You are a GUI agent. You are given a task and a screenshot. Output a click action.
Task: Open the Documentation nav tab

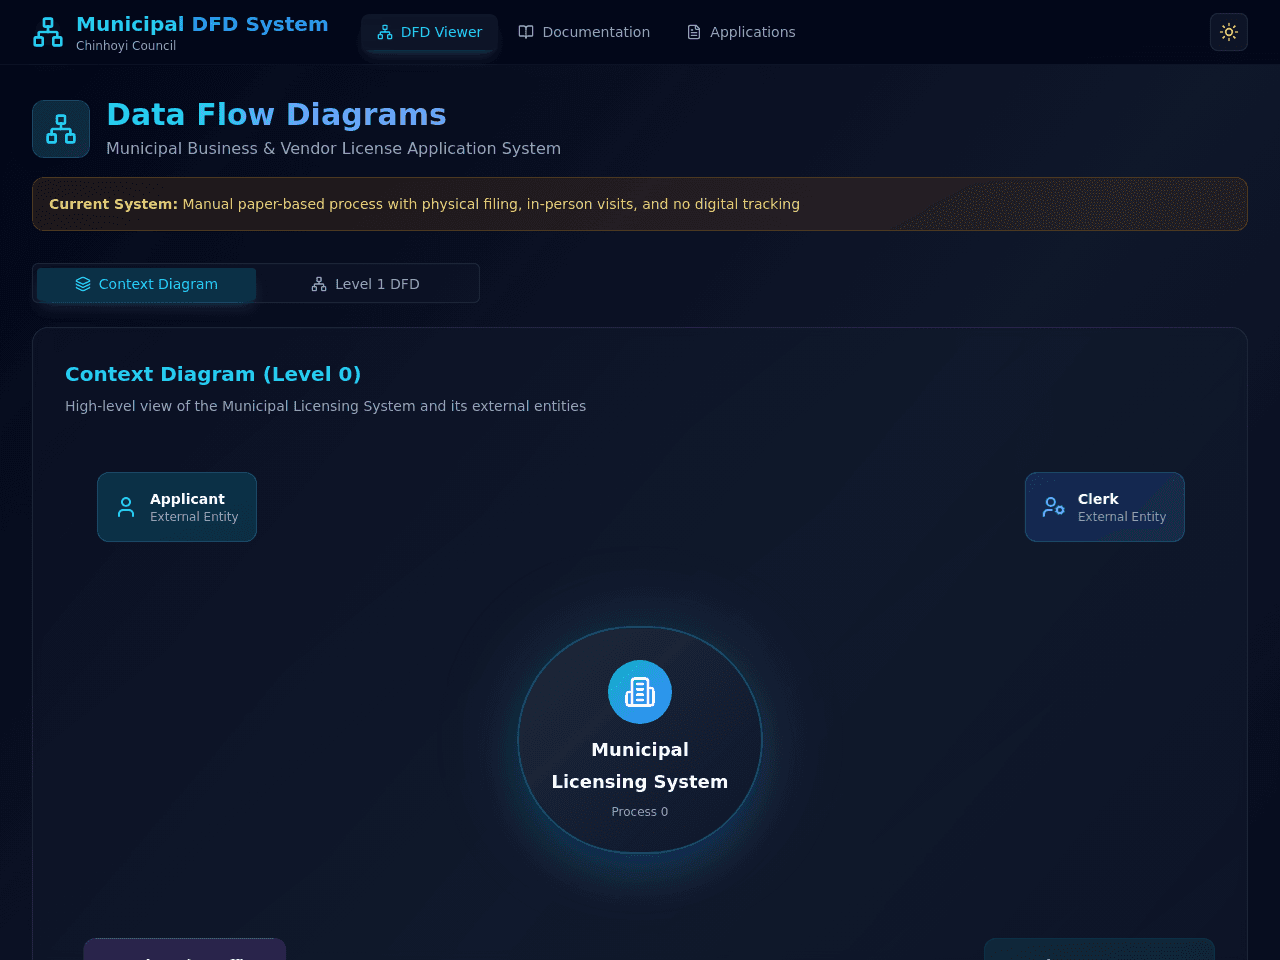click(584, 32)
